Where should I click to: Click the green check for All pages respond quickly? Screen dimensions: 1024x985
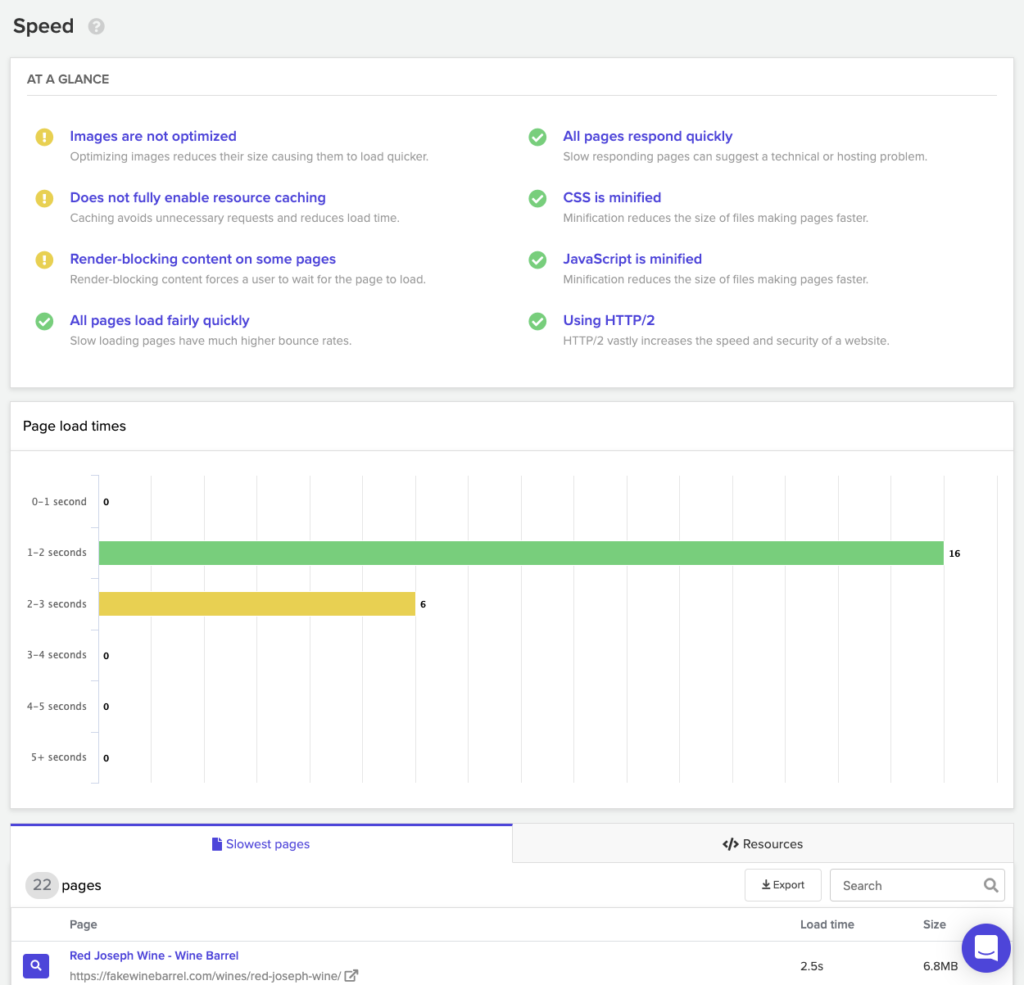pos(537,137)
